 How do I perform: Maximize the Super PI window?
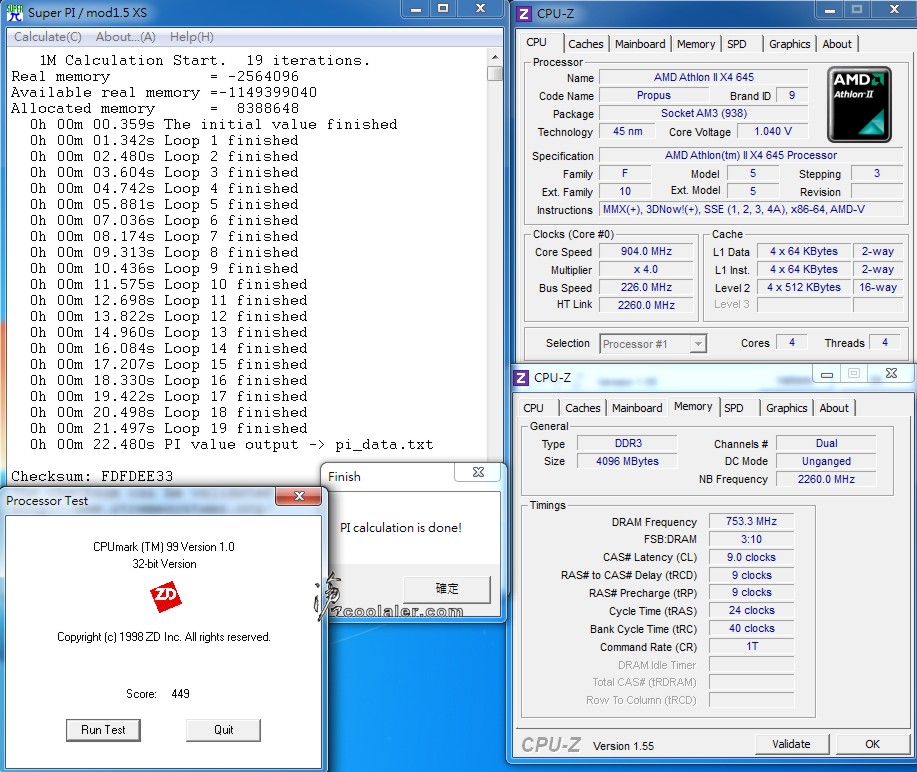[443, 9]
